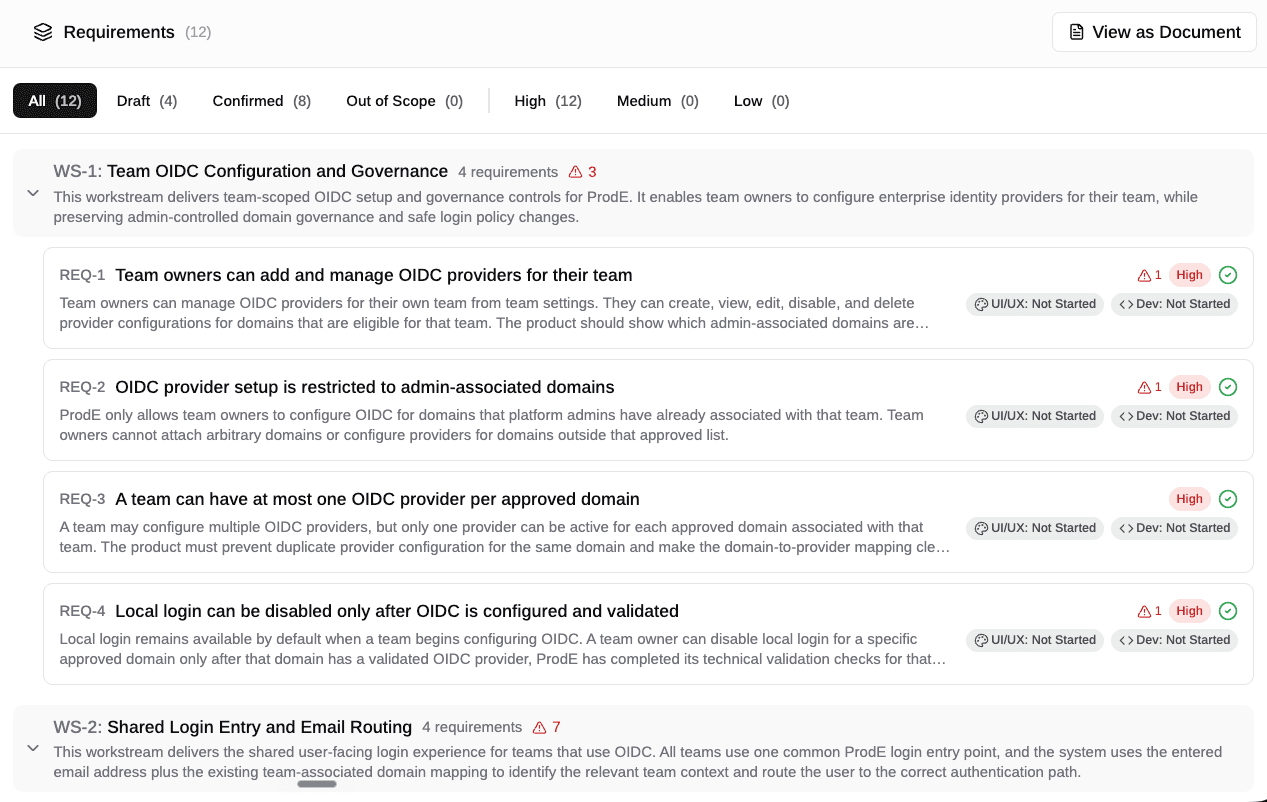The width and height of the screenshot is (1267, 802).
Task: Click REQ-3 UI/UX: Not Started badge
Action: click(1035, 528)
